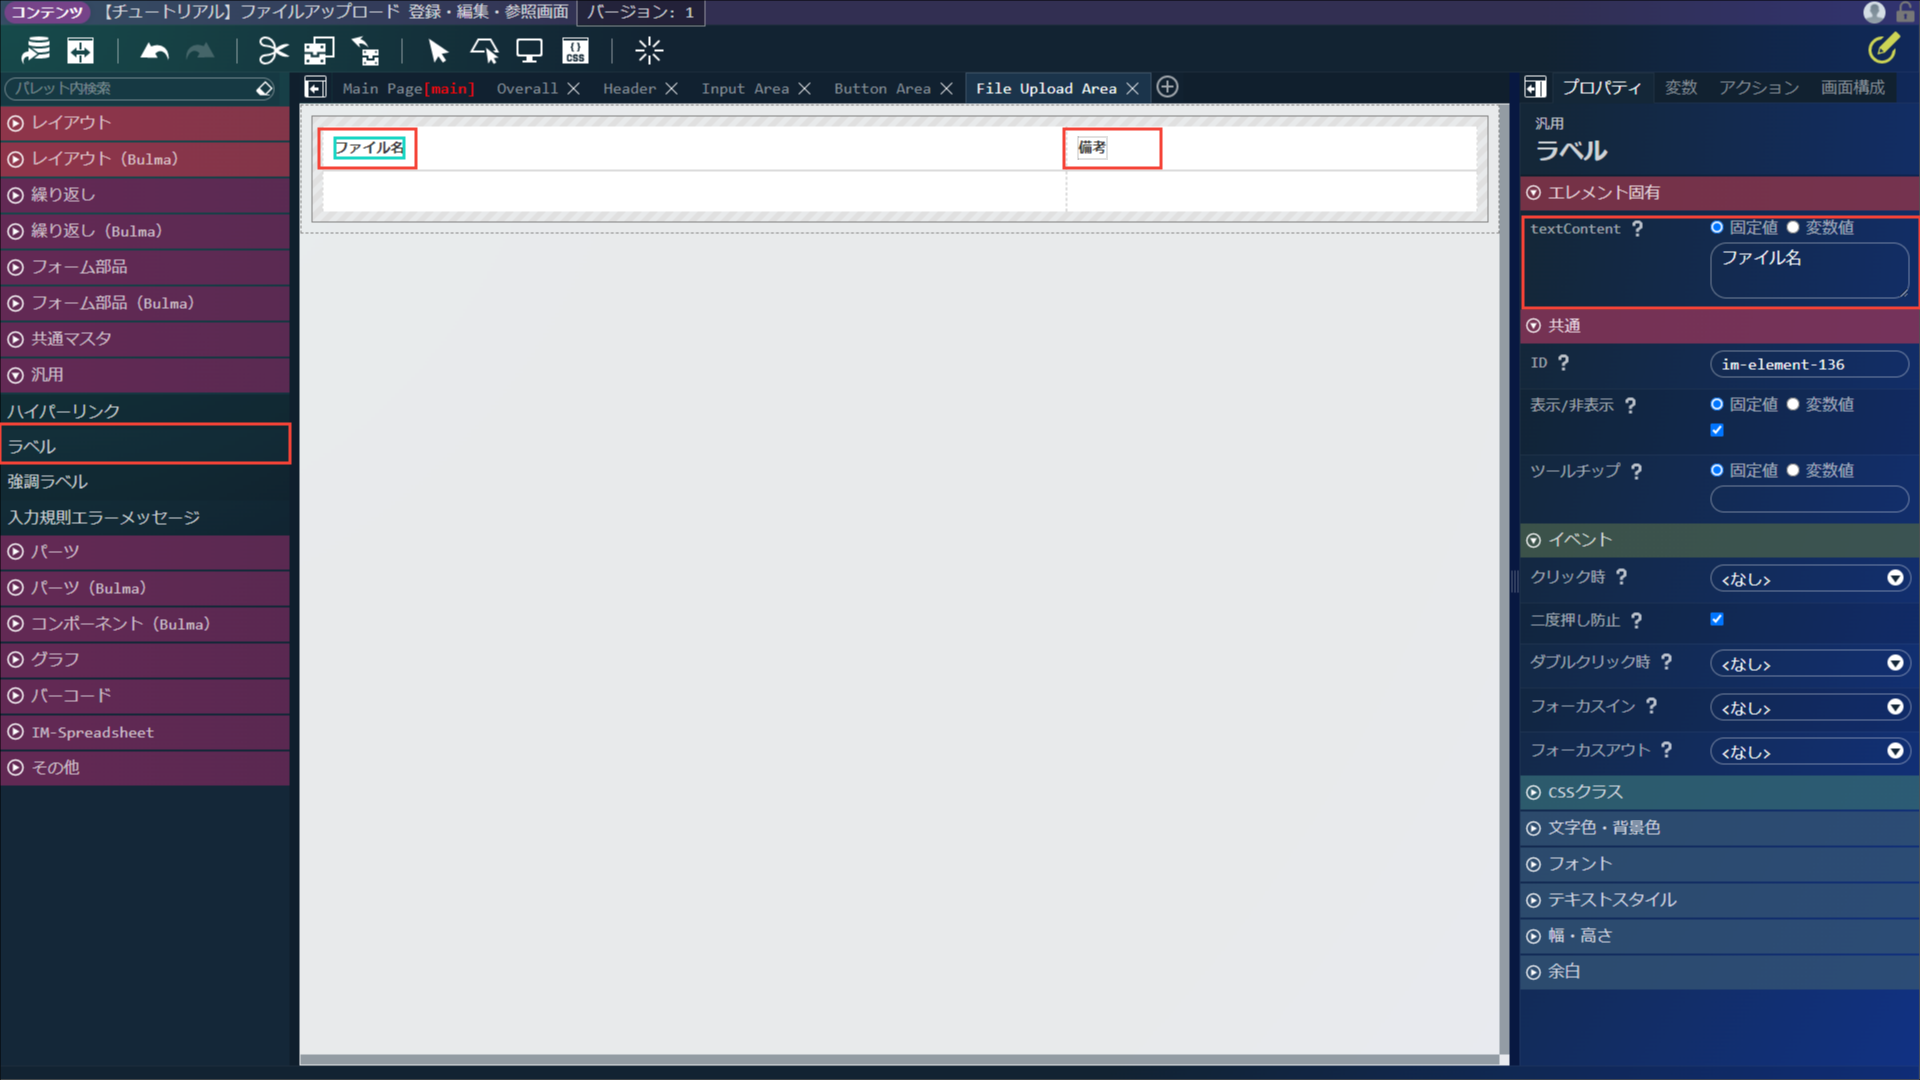The image size is (1920, 1080).
Task: Select 変数値 radio for ツールチップ
Action: [1793, 470]
